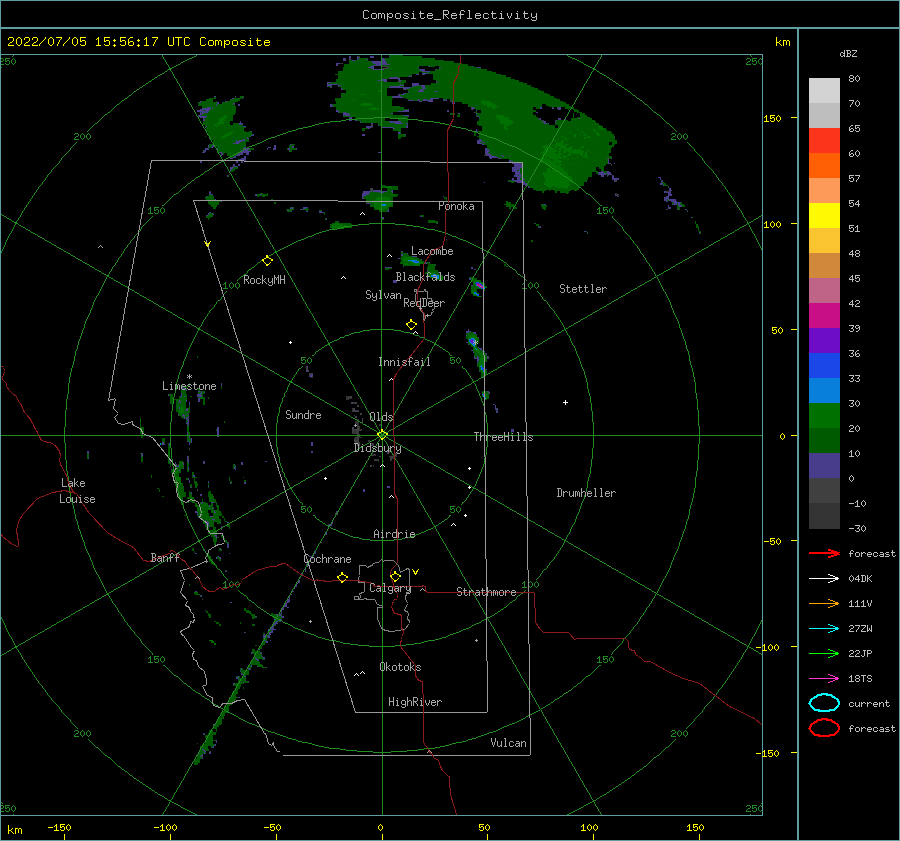The height and width of the screenshot is (841, 900).
Task: Select the Sundre label
Action: (x=303, y=414)
